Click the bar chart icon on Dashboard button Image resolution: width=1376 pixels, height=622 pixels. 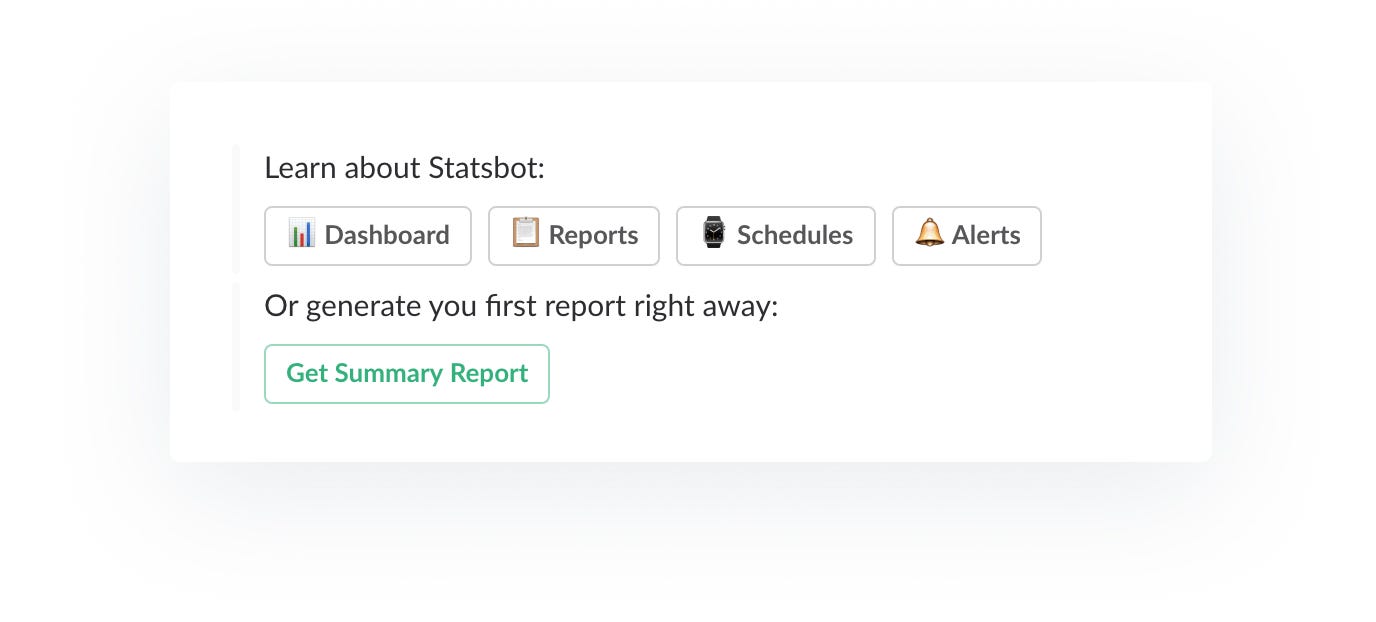click(304, 235)
